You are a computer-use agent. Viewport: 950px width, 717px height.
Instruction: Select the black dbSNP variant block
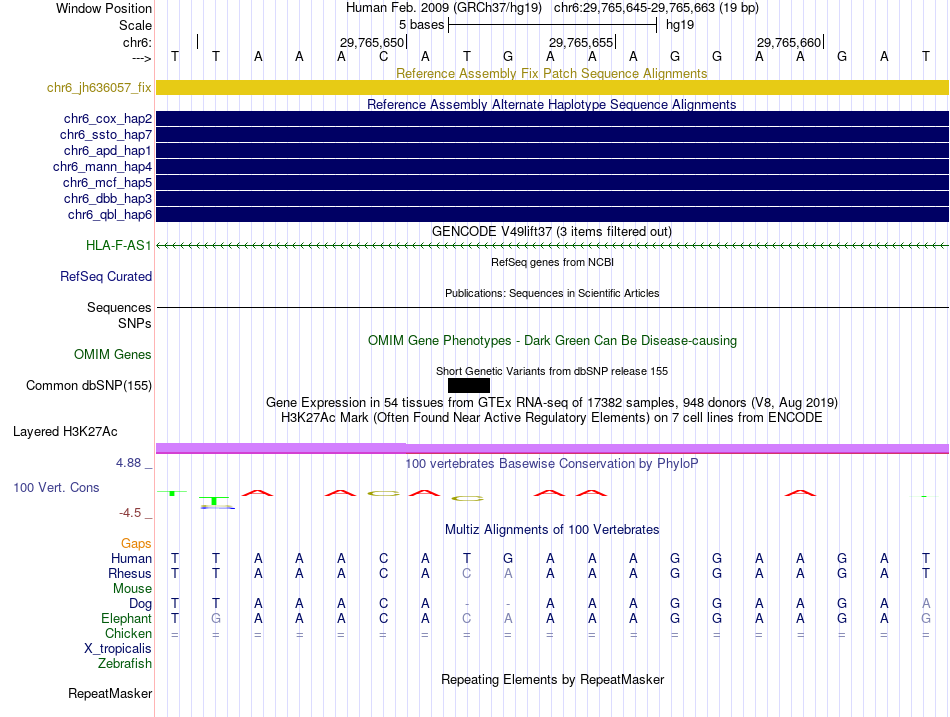click(469, 385)
